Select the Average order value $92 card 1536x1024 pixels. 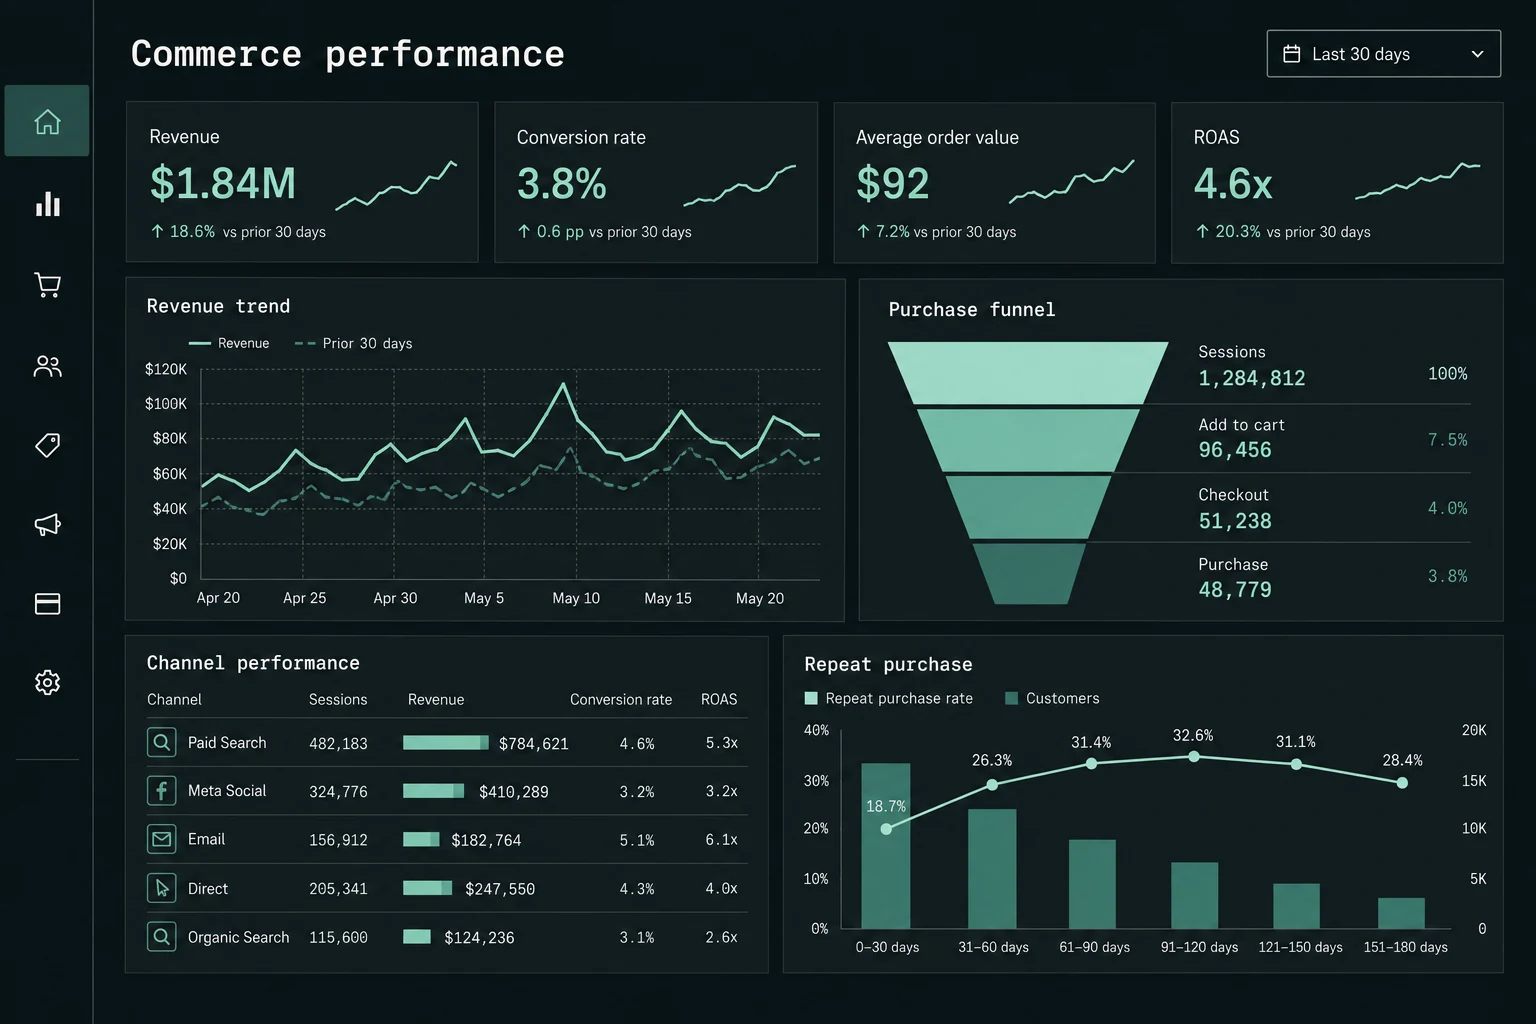[995, 182]
